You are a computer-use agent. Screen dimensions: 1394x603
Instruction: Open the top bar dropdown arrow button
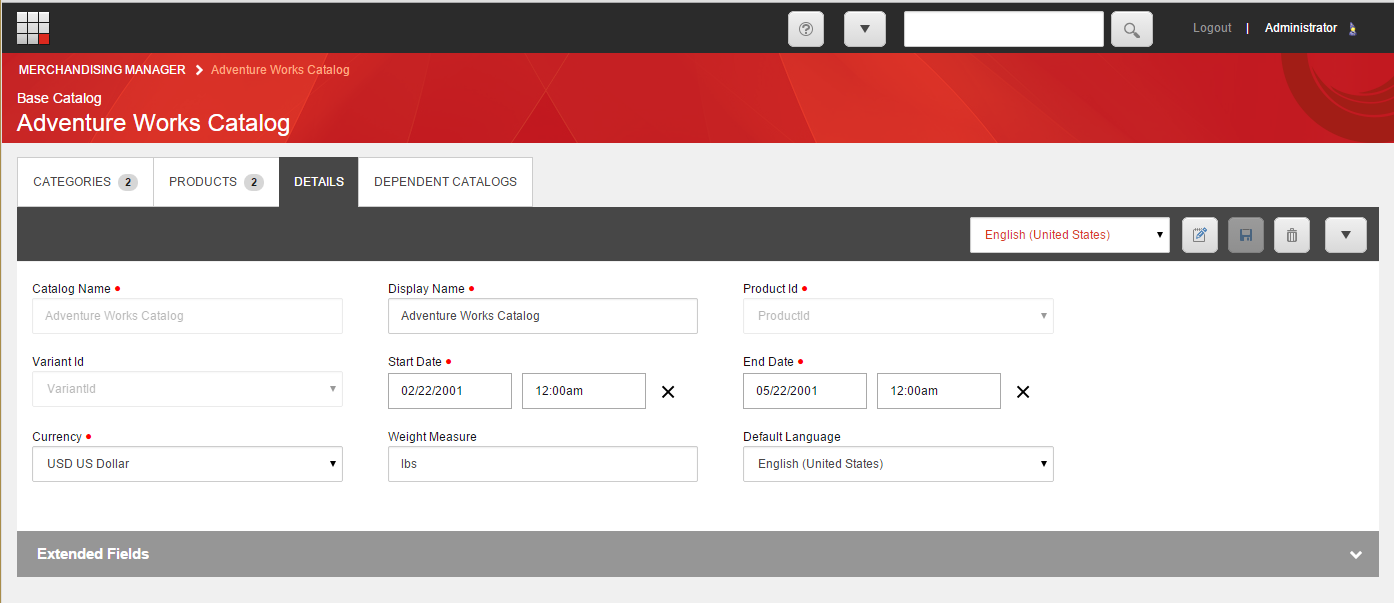(x=865, y=29)
